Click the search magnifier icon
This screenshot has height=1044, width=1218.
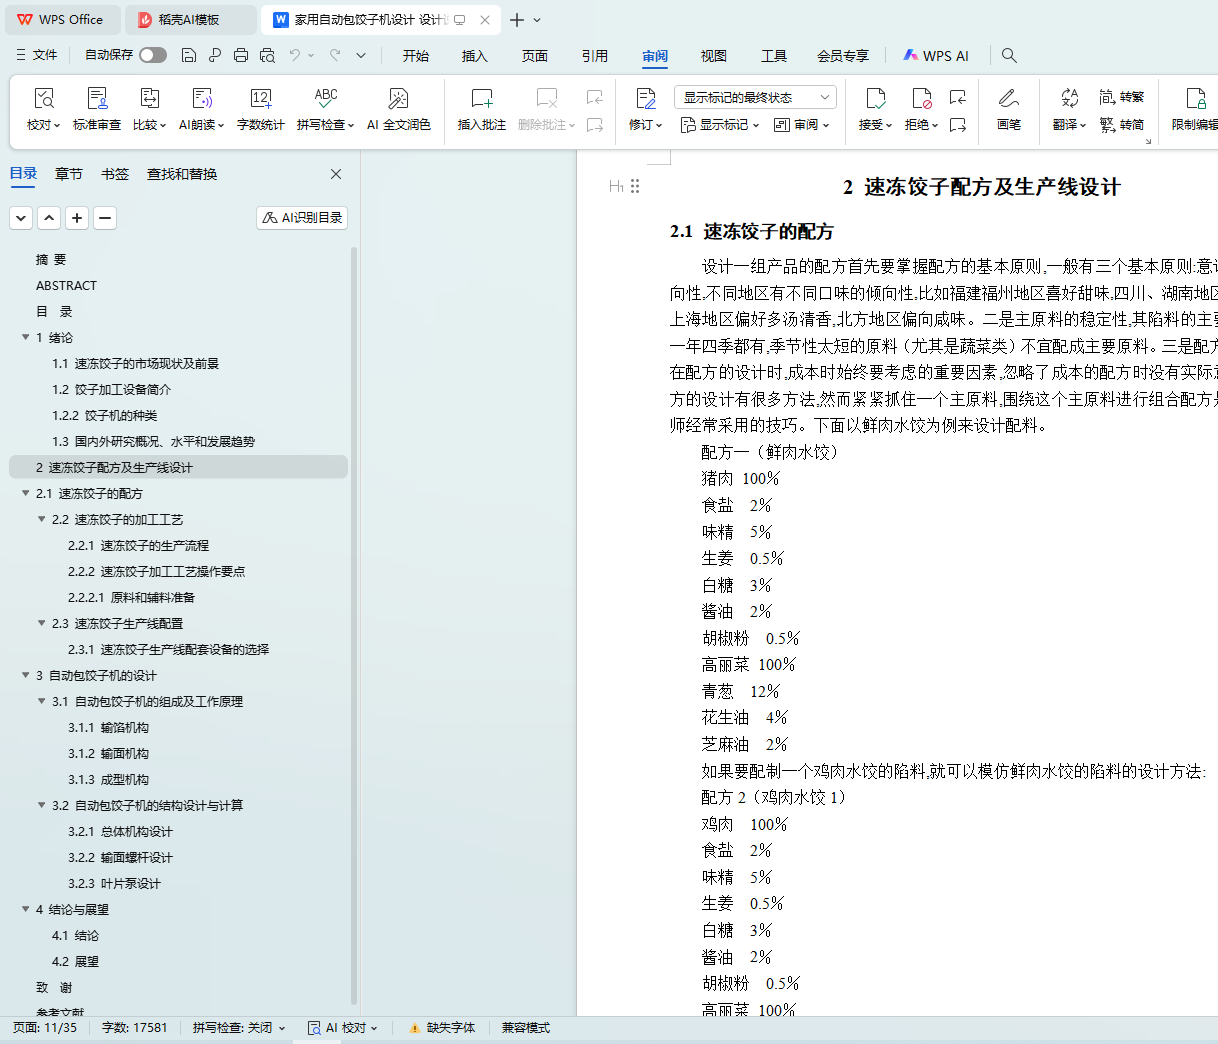tap(1009, 56)
